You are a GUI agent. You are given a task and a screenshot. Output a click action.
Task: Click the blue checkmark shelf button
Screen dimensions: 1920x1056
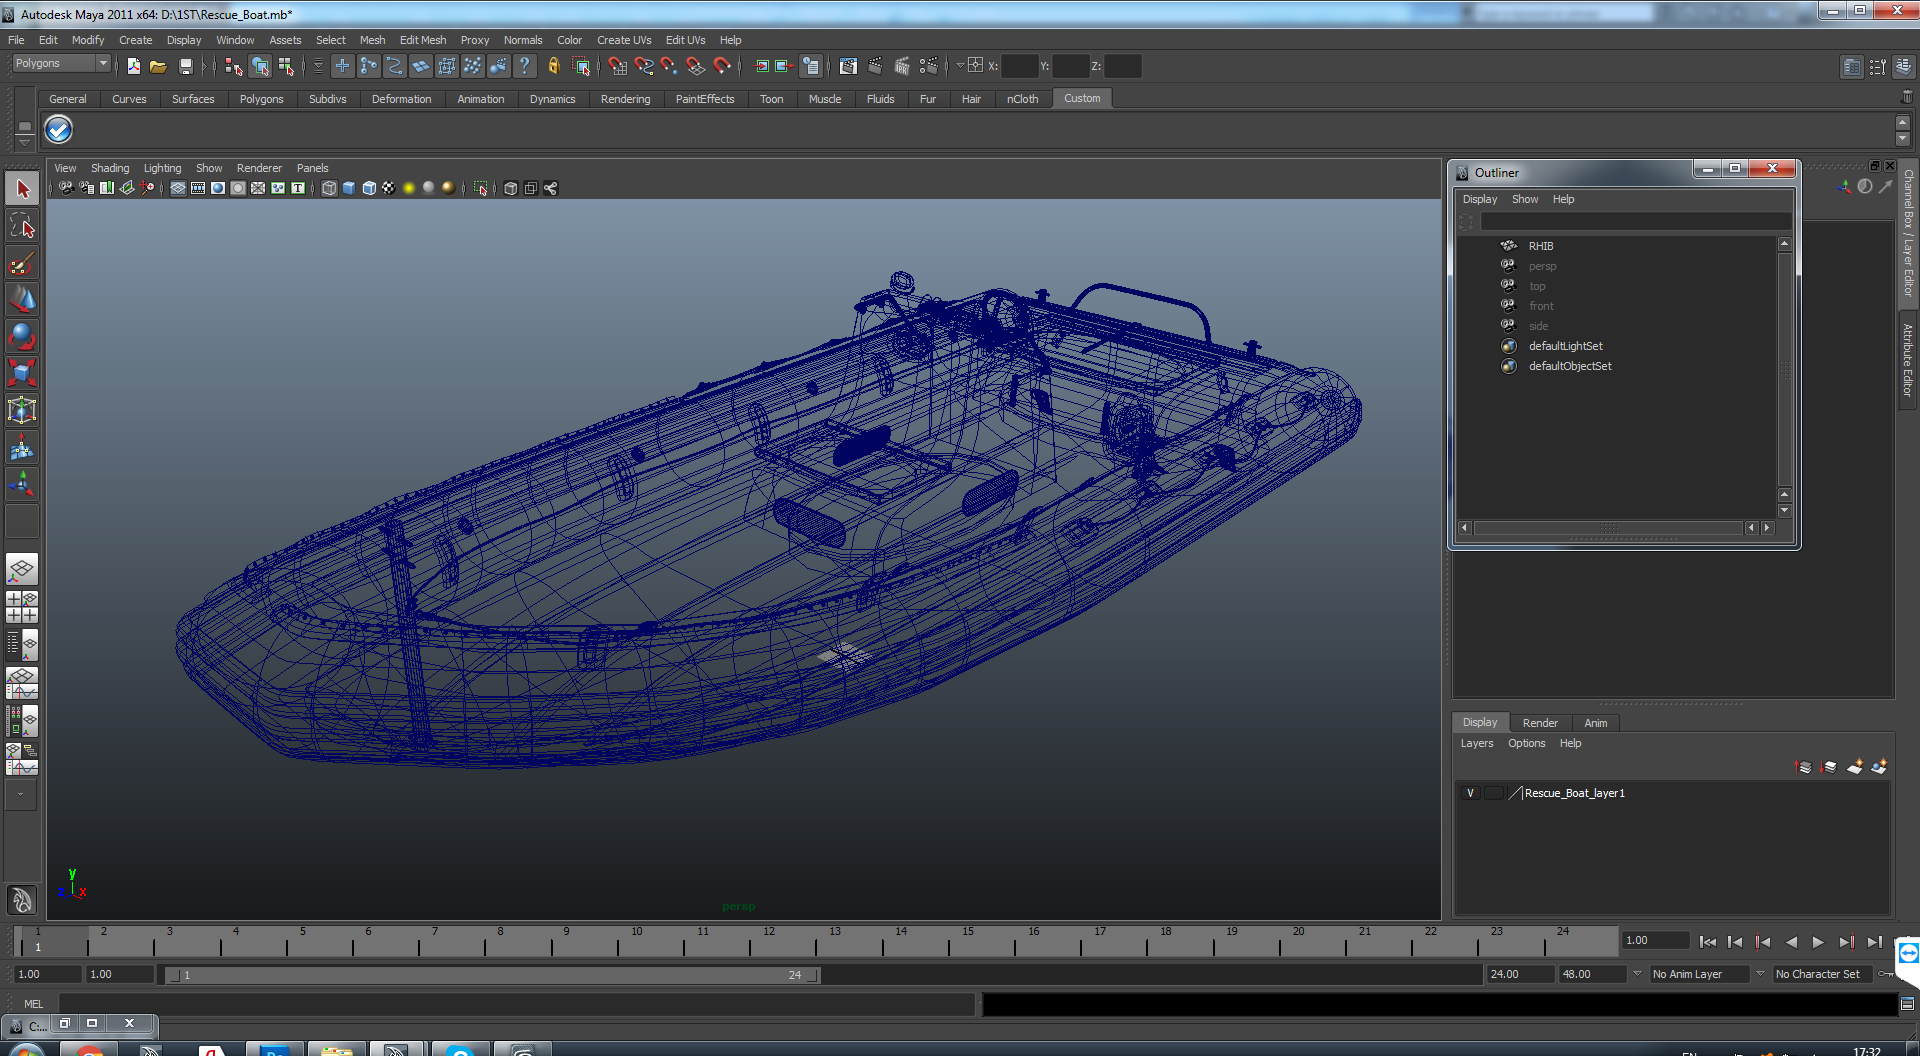(x=59, y=130)
